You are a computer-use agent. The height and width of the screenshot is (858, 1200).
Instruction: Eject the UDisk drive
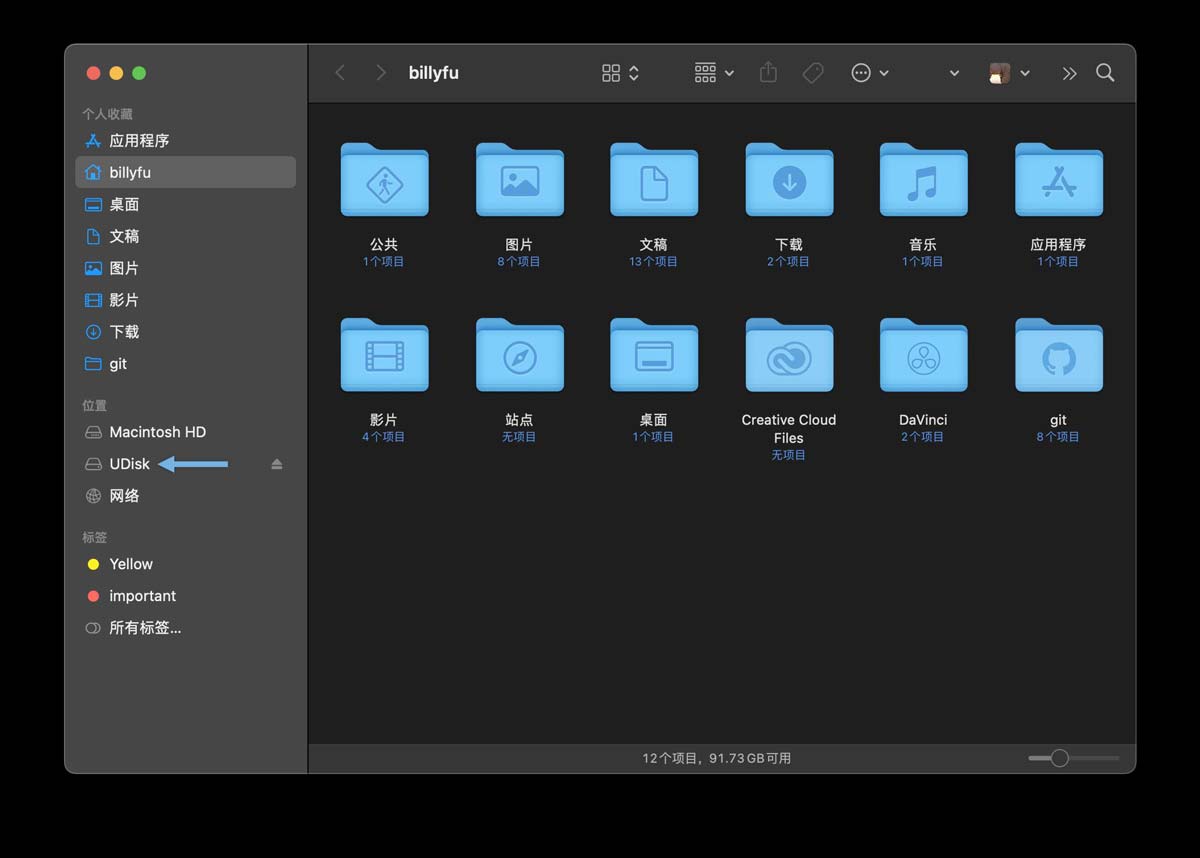277,464
